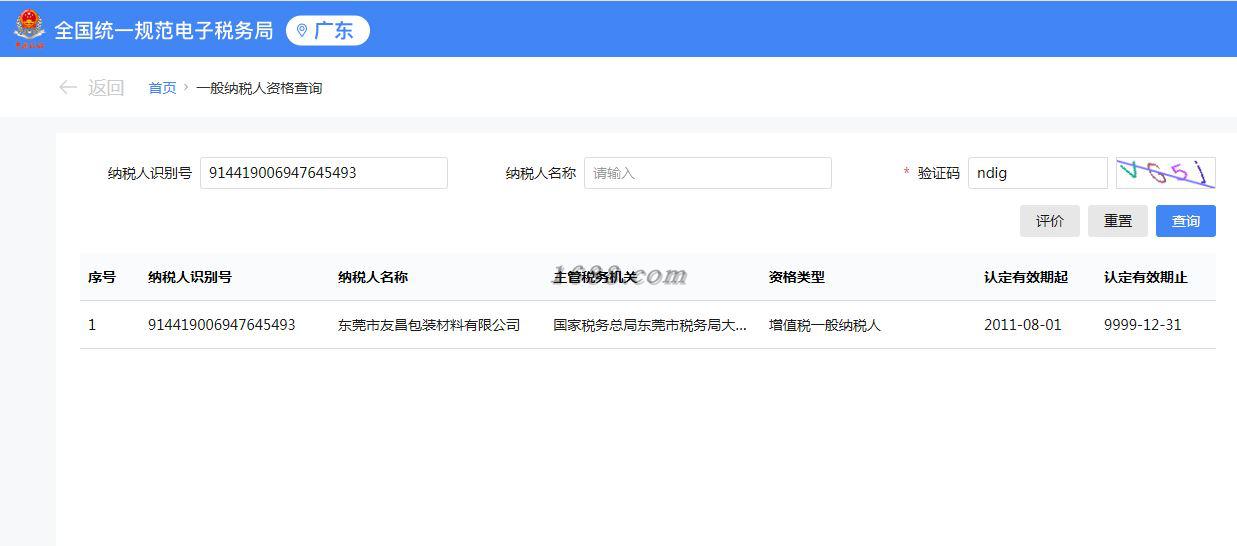Screen dimensions: 1237x546
Task: Click the 序号 column header
Action: click(102, 277)
